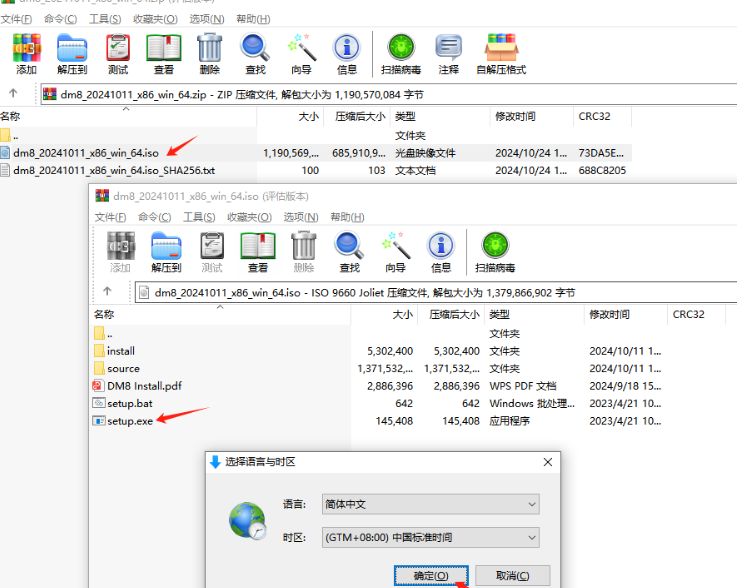Open 工具(S) menu in zip window
737x588 pixels.
(x=105, y=19)
